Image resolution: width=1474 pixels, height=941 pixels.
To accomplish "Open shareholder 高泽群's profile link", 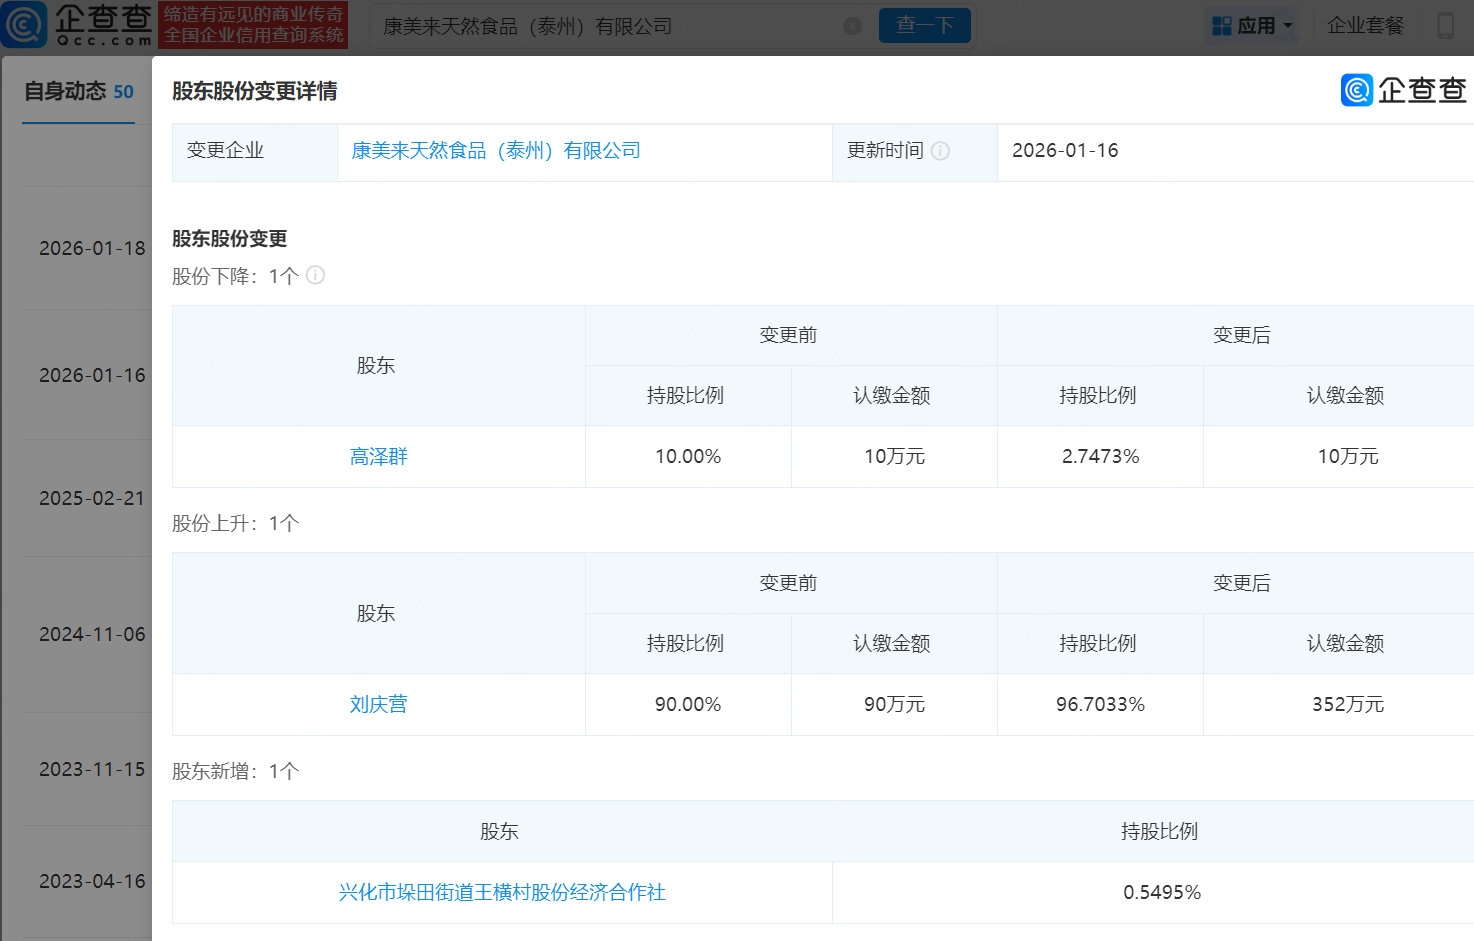I will (379, 457).
